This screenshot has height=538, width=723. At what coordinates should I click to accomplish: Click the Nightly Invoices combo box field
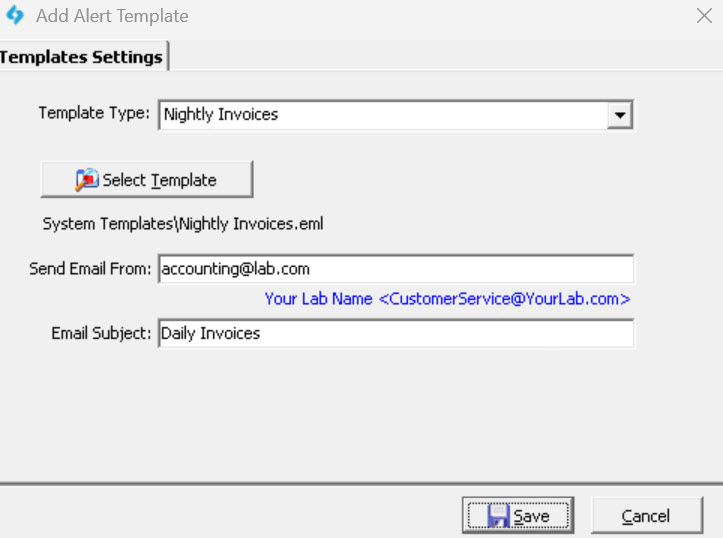[x=396, y=115]
